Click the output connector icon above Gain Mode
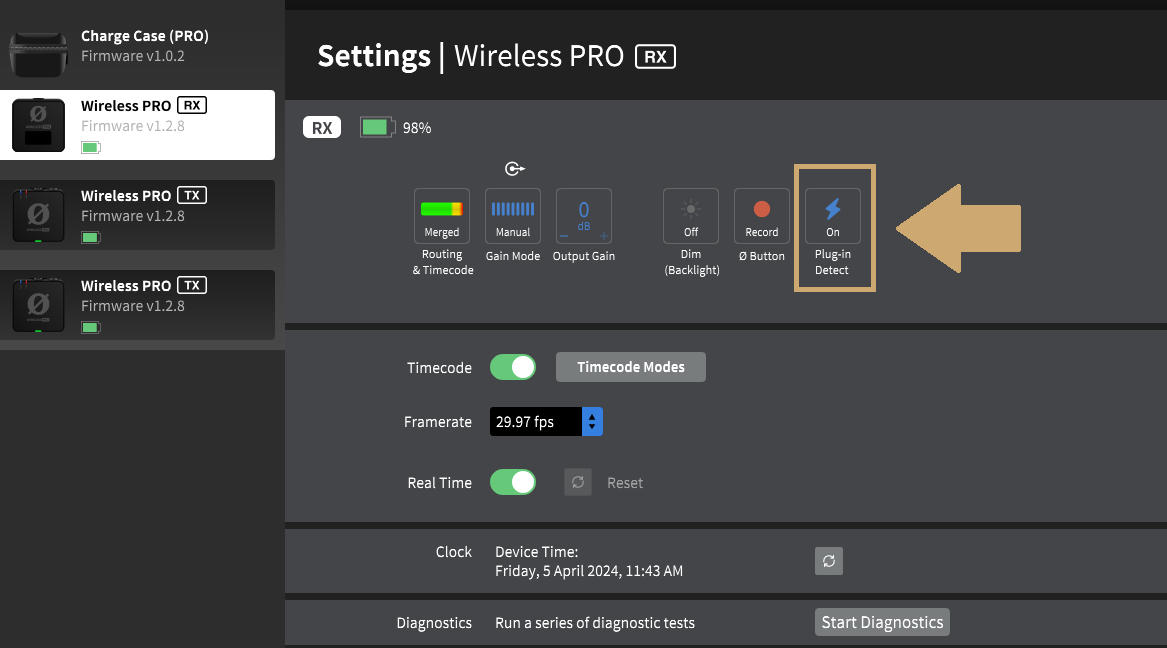This screenshot has width=1167, height=648. point(514,169)
